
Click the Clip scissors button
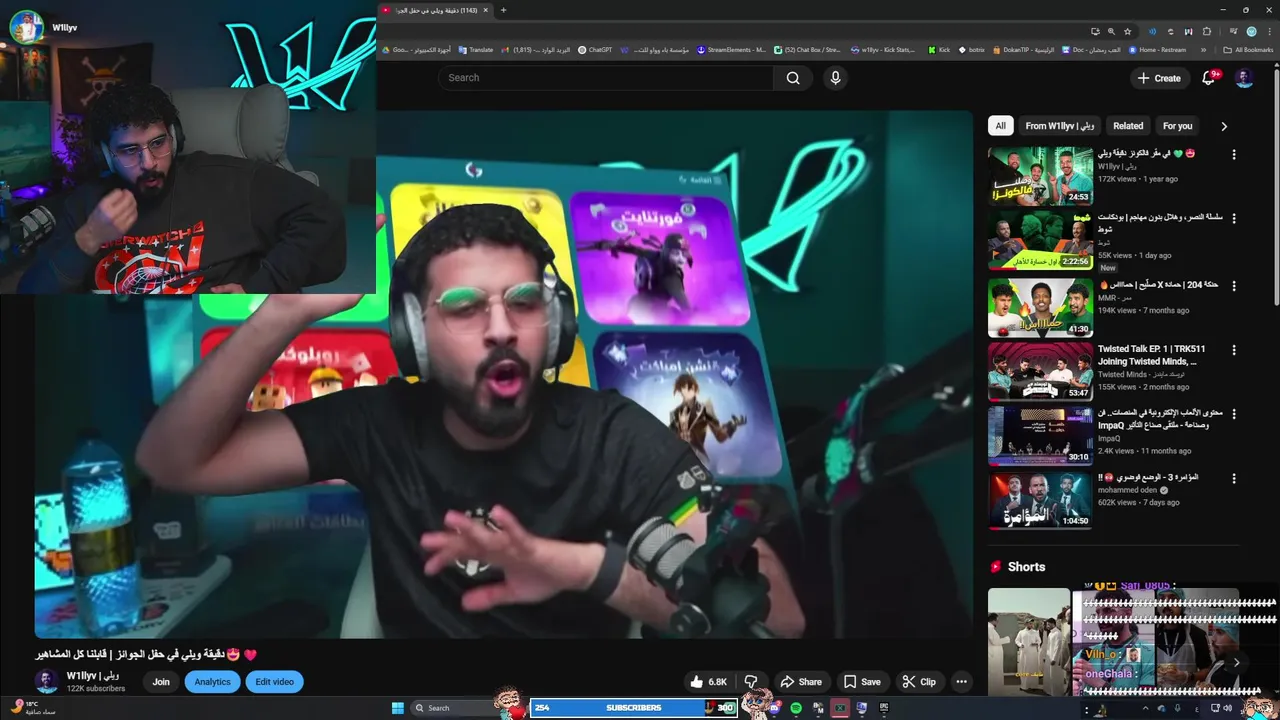919,682
